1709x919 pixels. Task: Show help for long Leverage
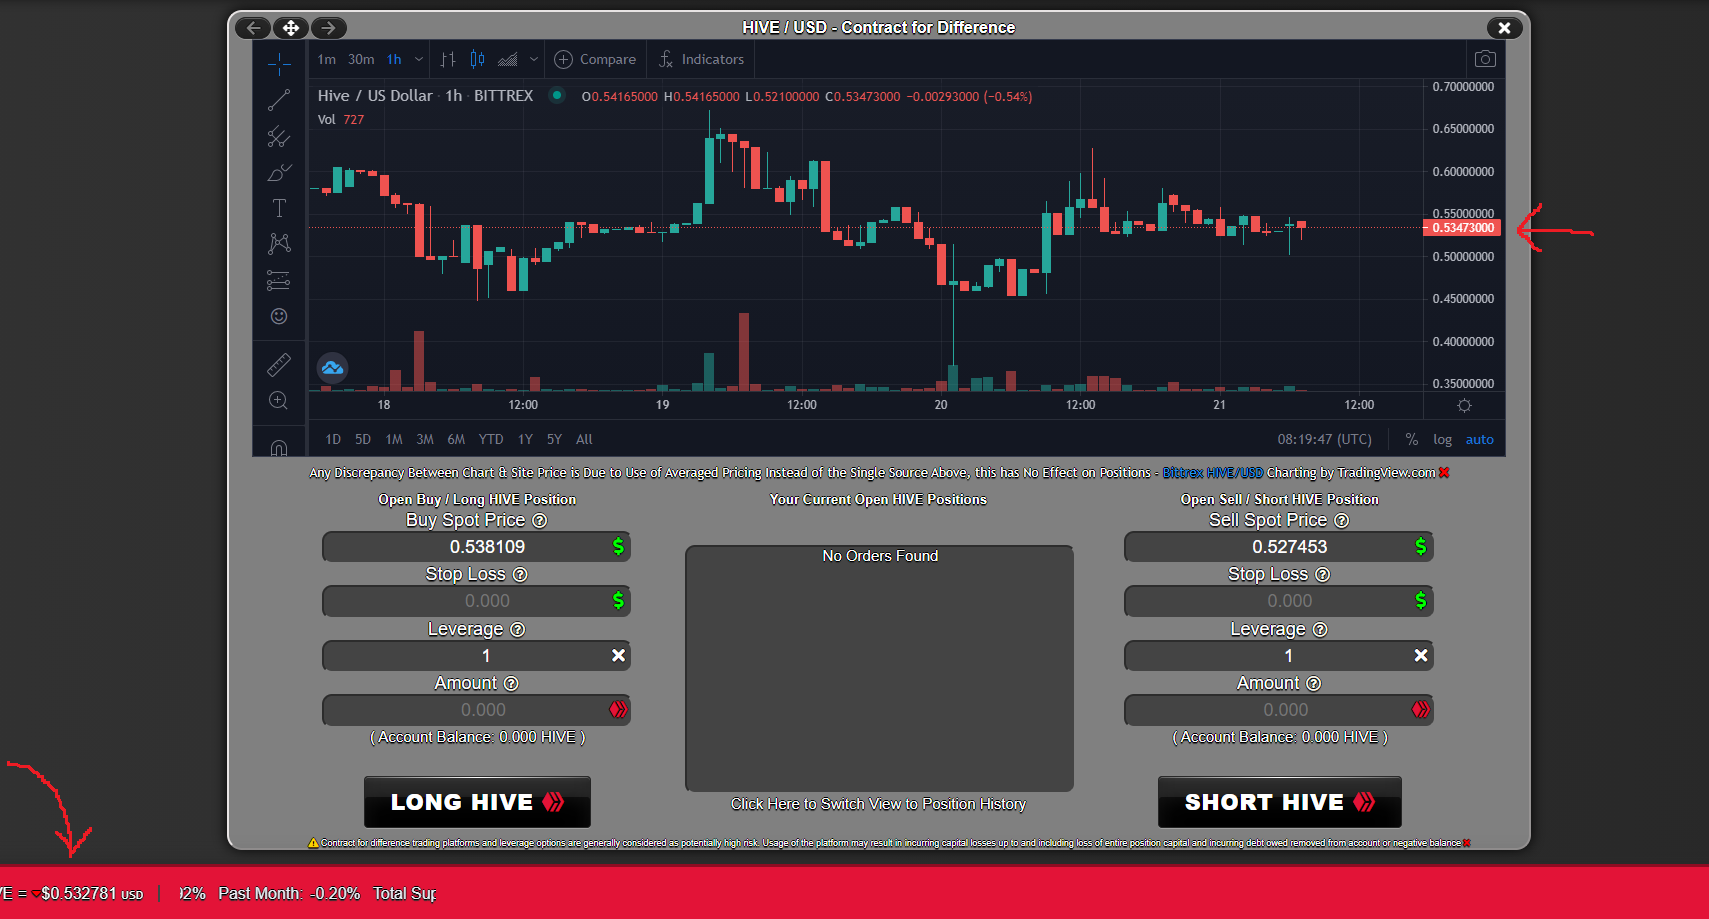click(x=517, y=629)
